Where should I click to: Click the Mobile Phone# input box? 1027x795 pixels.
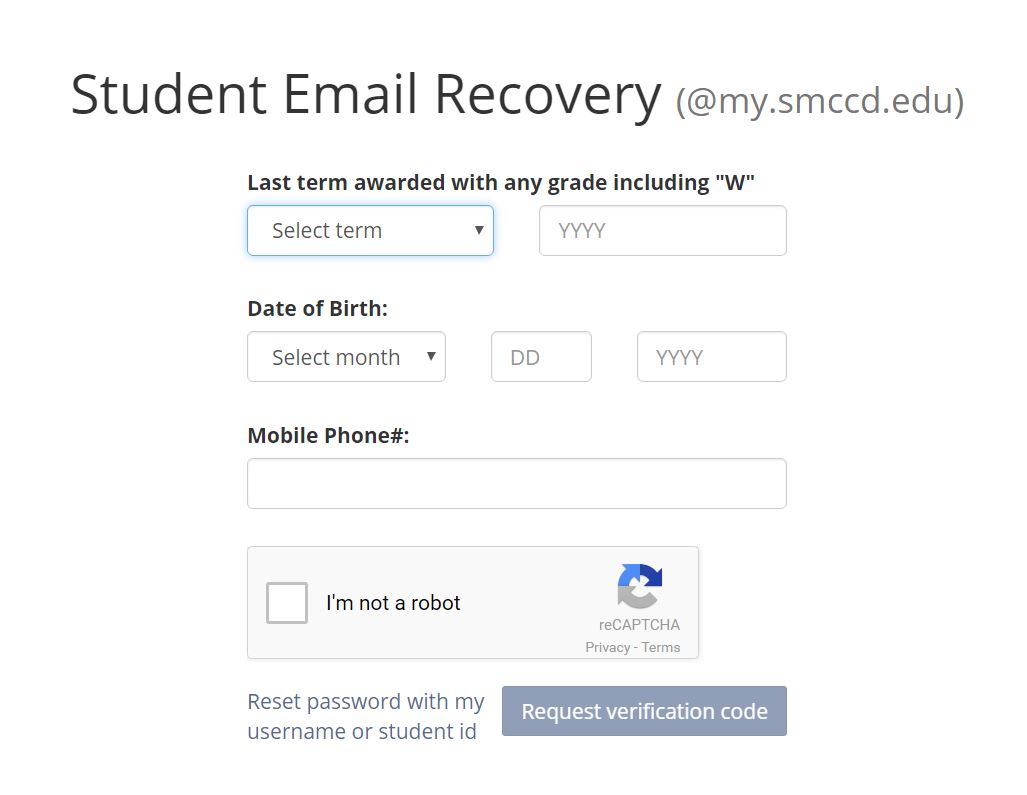pyautogui.click(x=516, y=482)
